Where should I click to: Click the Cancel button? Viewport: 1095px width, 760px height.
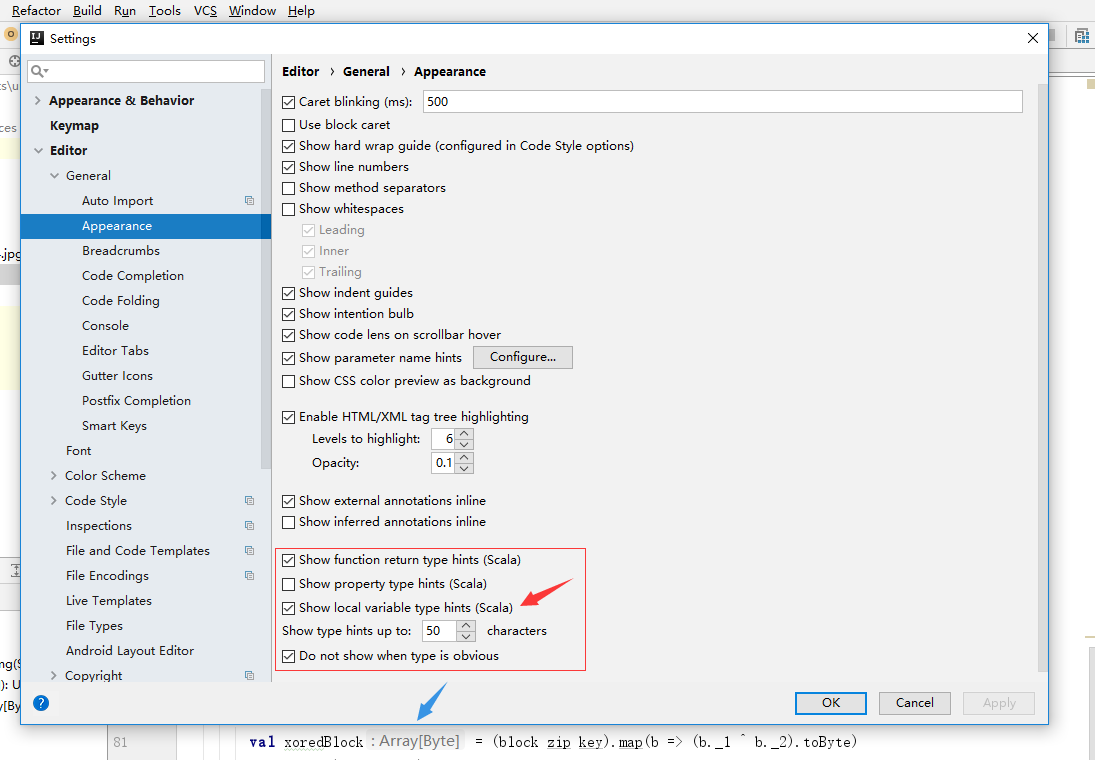915,703
